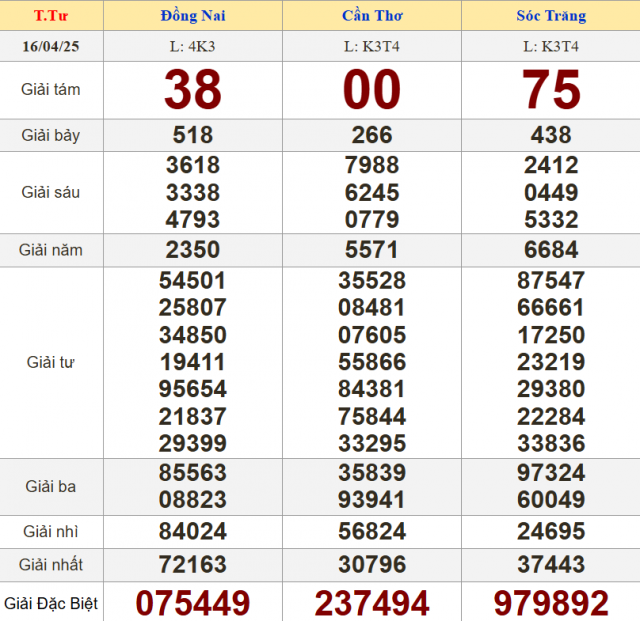Image resolution: width=640 pixels, height=621 pixels.
Task: Click Giải tư number 66661
Action: [551, 307]
